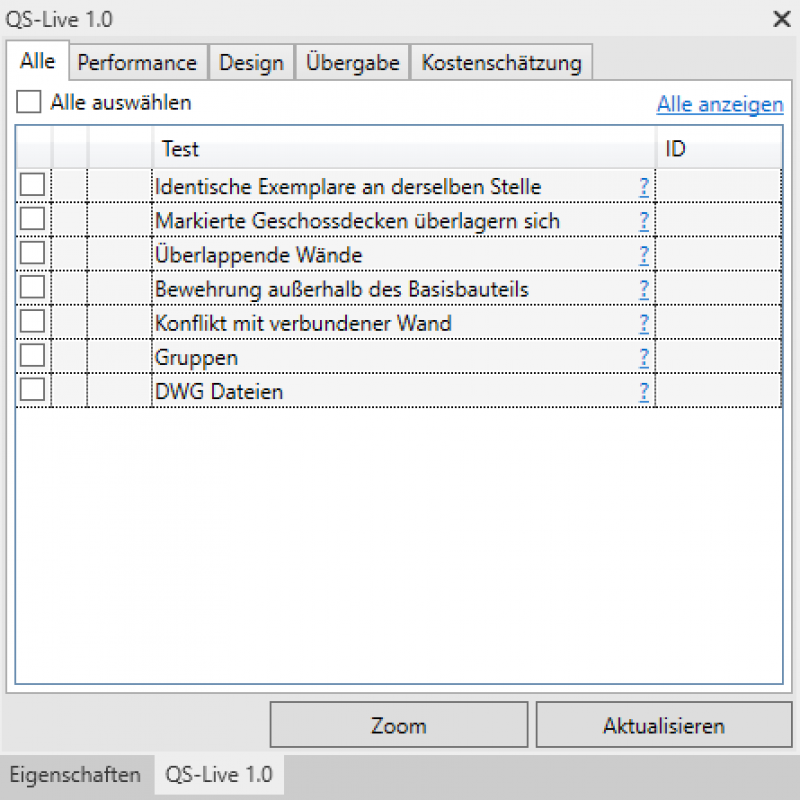Close the QS-Live 1.0 panel
Screen dimensions: 800x800
coord(781,18)
